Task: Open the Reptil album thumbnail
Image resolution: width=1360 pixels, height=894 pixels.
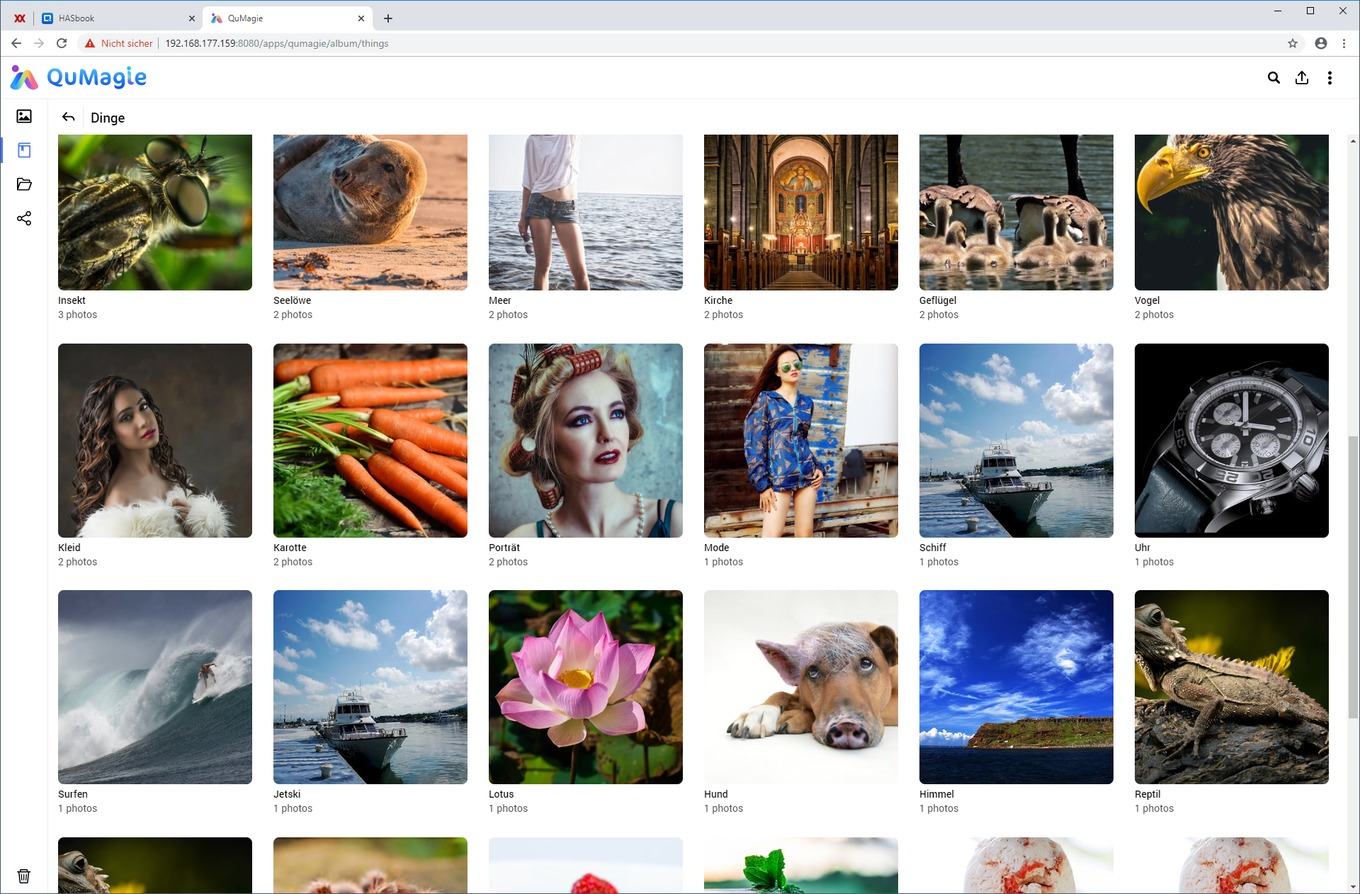Action: [1232, 687]
